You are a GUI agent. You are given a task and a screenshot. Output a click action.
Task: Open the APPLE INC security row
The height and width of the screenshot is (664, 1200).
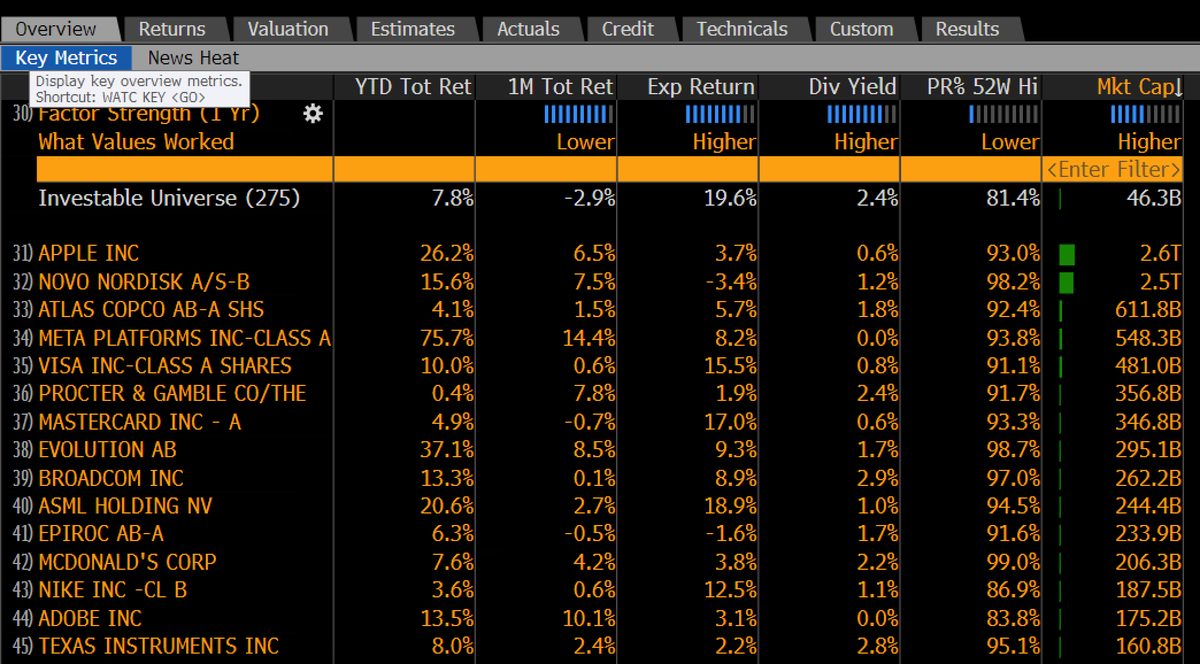pos(88,254)
